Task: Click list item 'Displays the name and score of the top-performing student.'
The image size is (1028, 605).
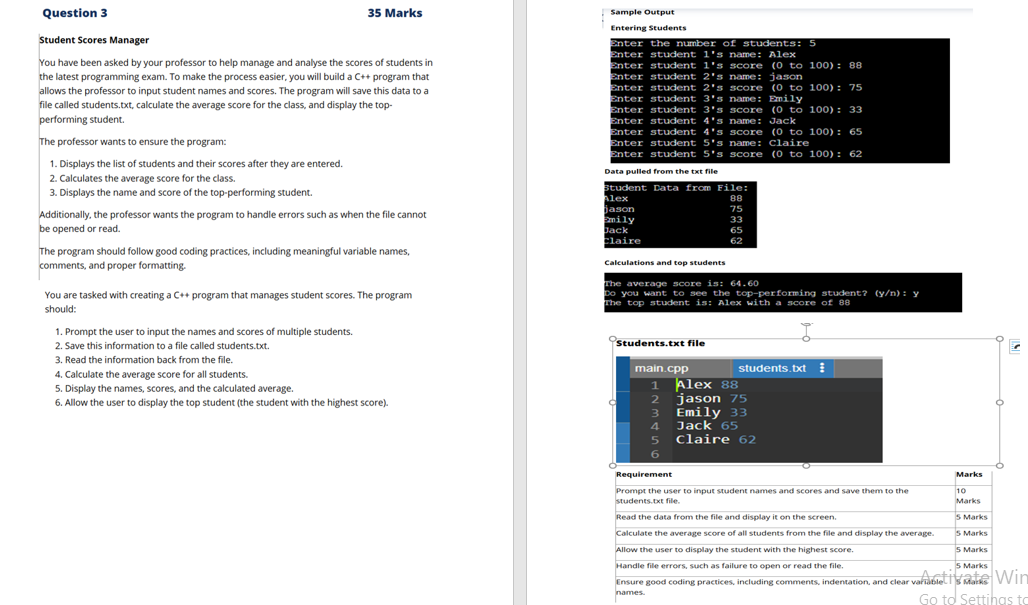Action: point(181,193)
